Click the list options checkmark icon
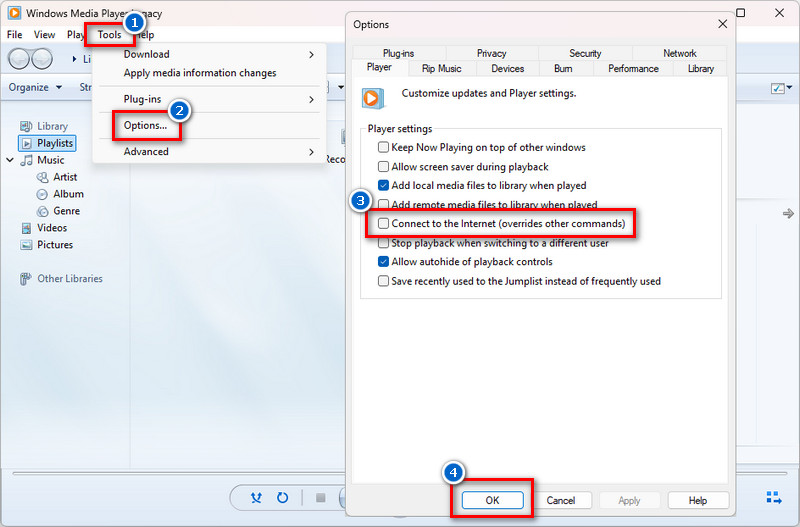Image resolution: width=800 pixels, height=527 pixels. [x=778, y=88]
